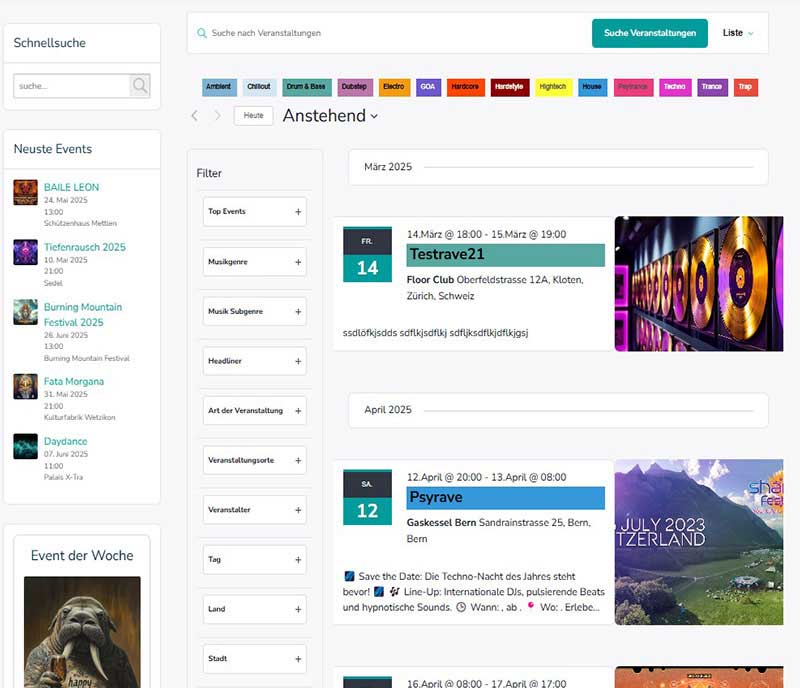This screenshot has height=688, width=800.
Task: Click the Daydance event thumbnail icon
Action: coord(25,446)
